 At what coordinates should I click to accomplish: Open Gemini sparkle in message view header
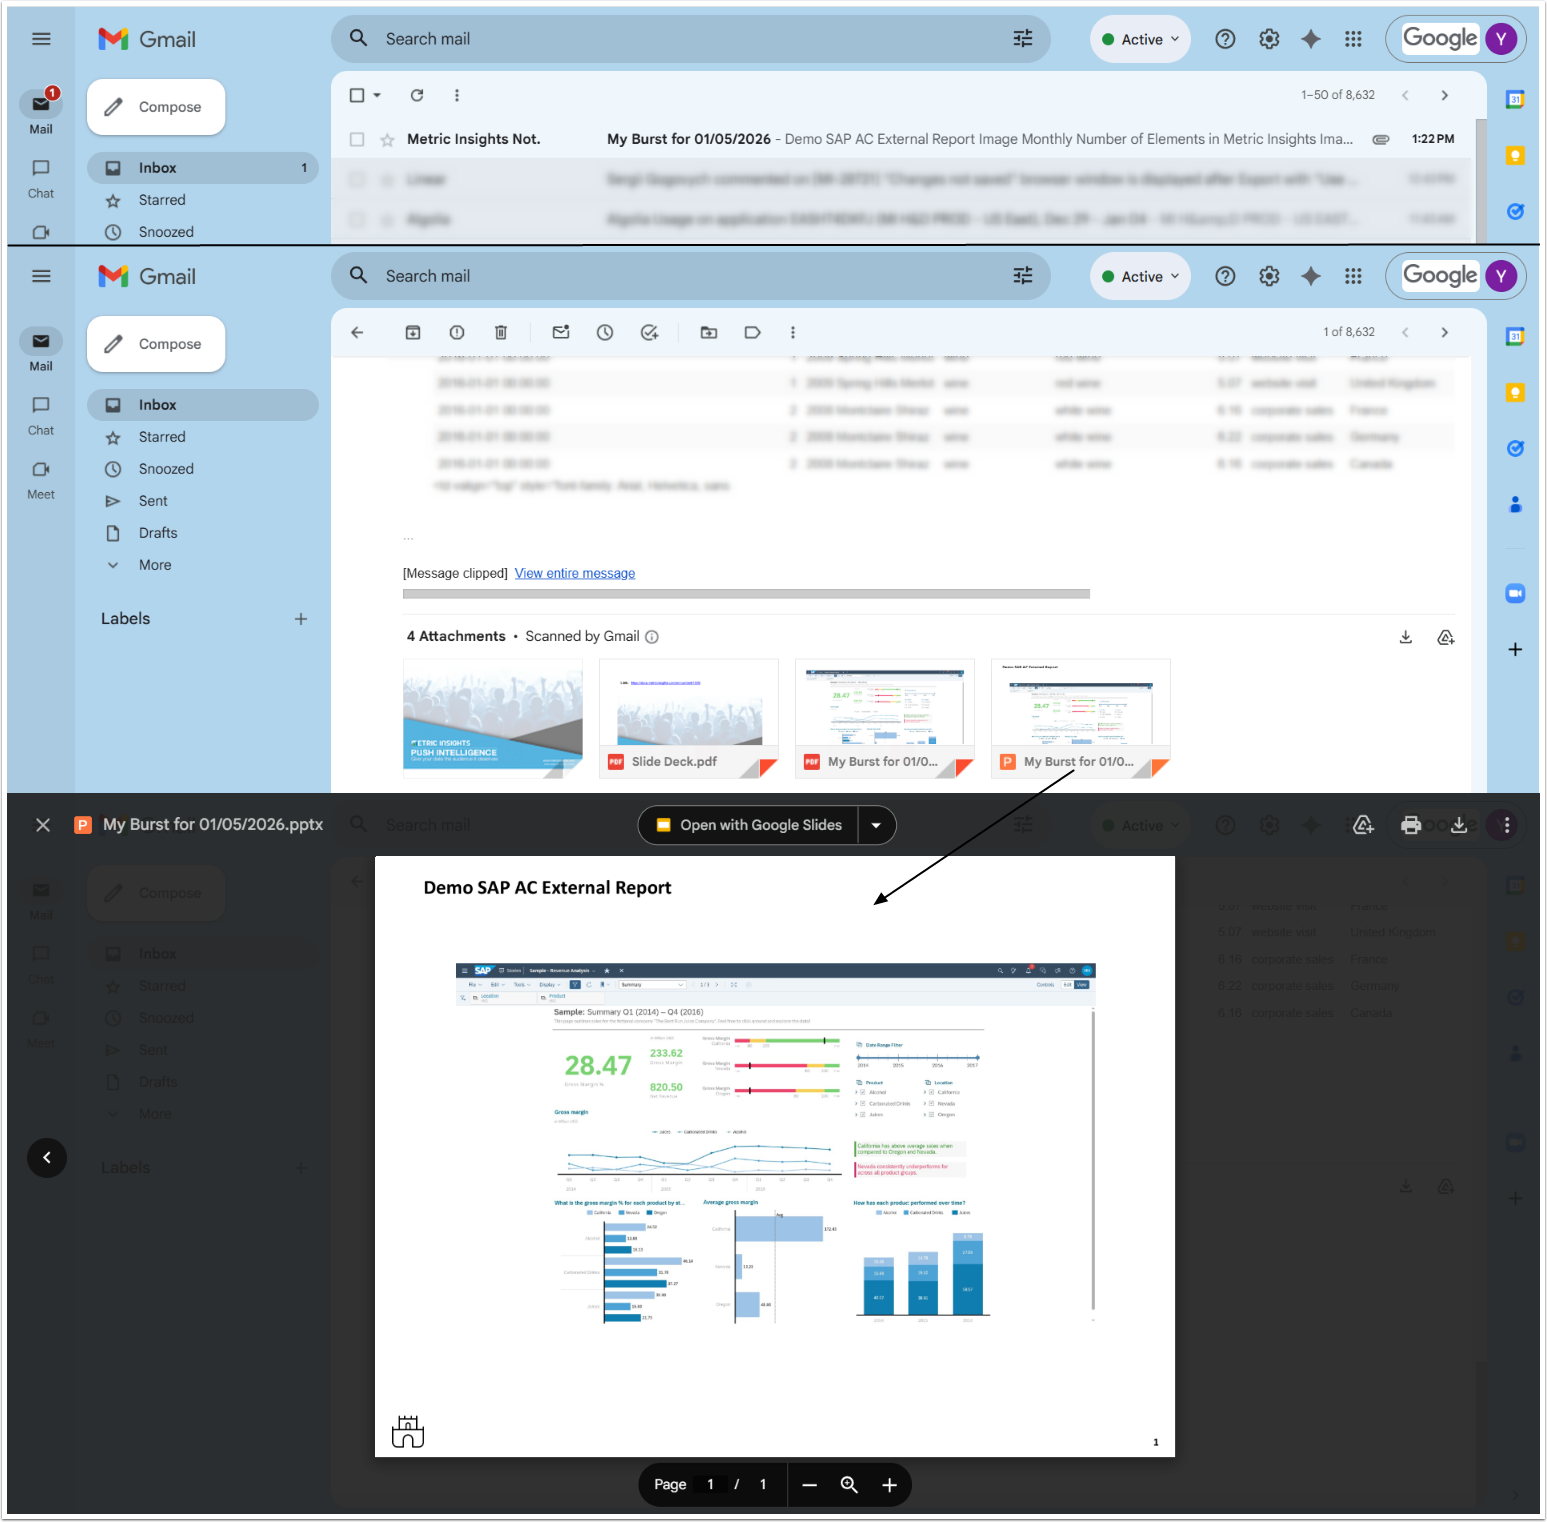(1311, 276)
